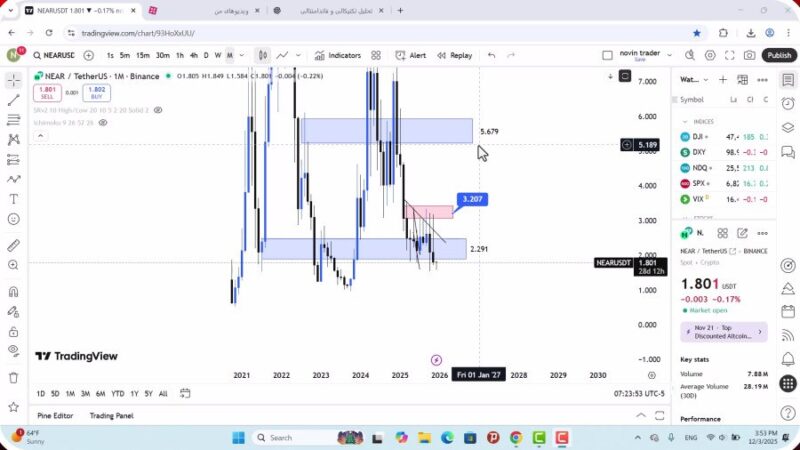Pick the text annotation tool

(x=13, y=199)
